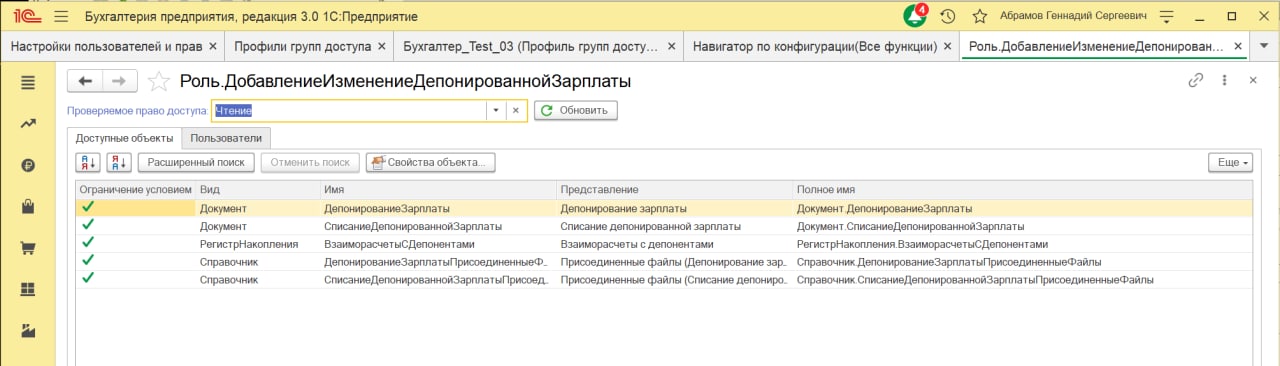Go forward with right arrow
Screen dimensions: 1280x366
click(119, 82)
